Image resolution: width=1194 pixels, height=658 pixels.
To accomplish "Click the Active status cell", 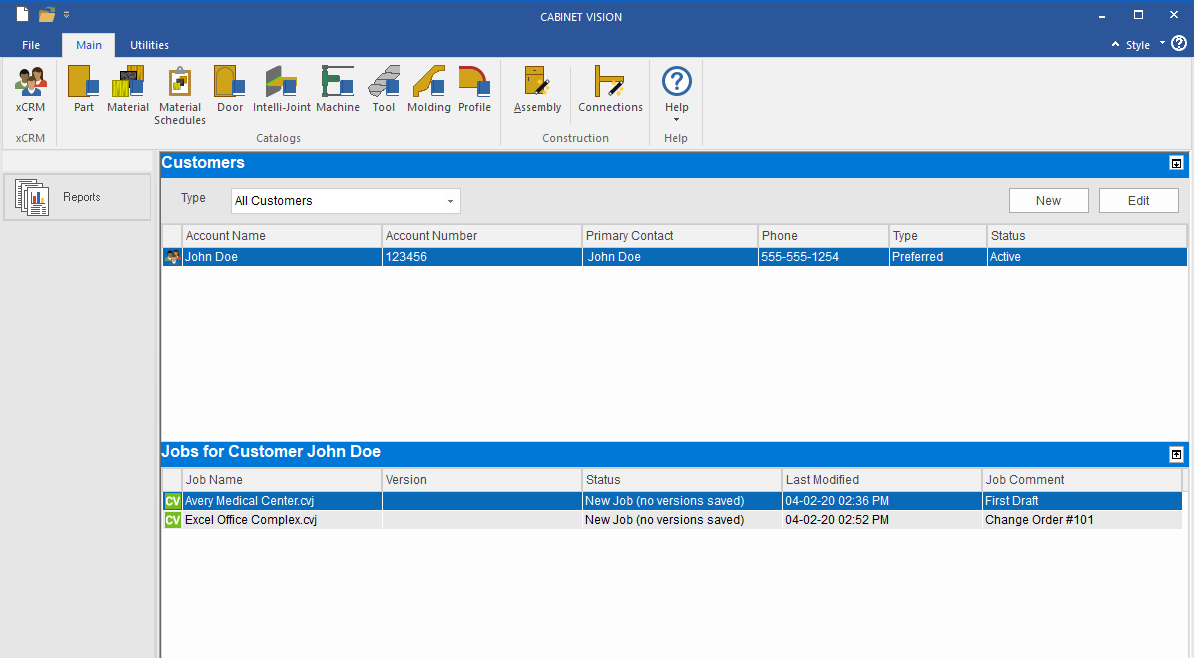I will pyautogui.click(x=1087, y=257).
